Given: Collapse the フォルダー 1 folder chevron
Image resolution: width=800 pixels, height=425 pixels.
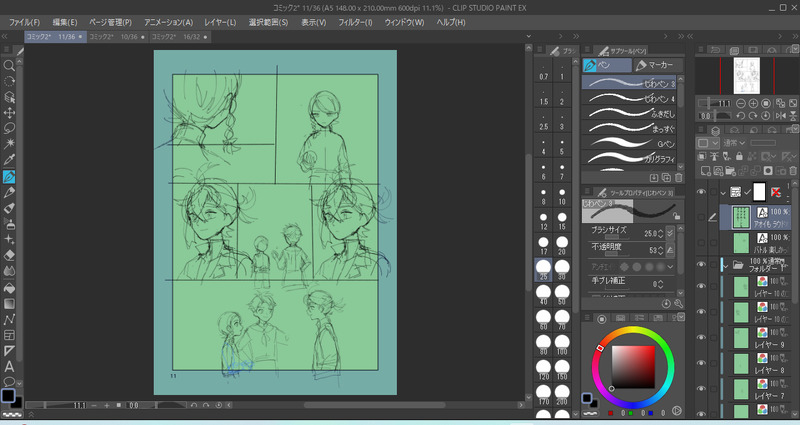Looking at the screenshot, I should (x=726, y=266).
